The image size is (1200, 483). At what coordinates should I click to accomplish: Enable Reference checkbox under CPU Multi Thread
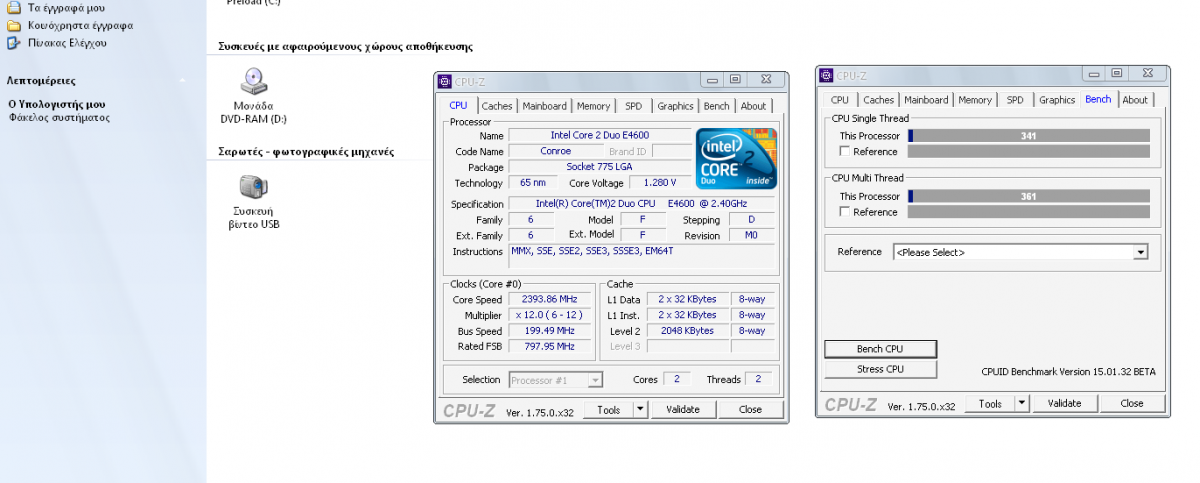coord(845,212)
